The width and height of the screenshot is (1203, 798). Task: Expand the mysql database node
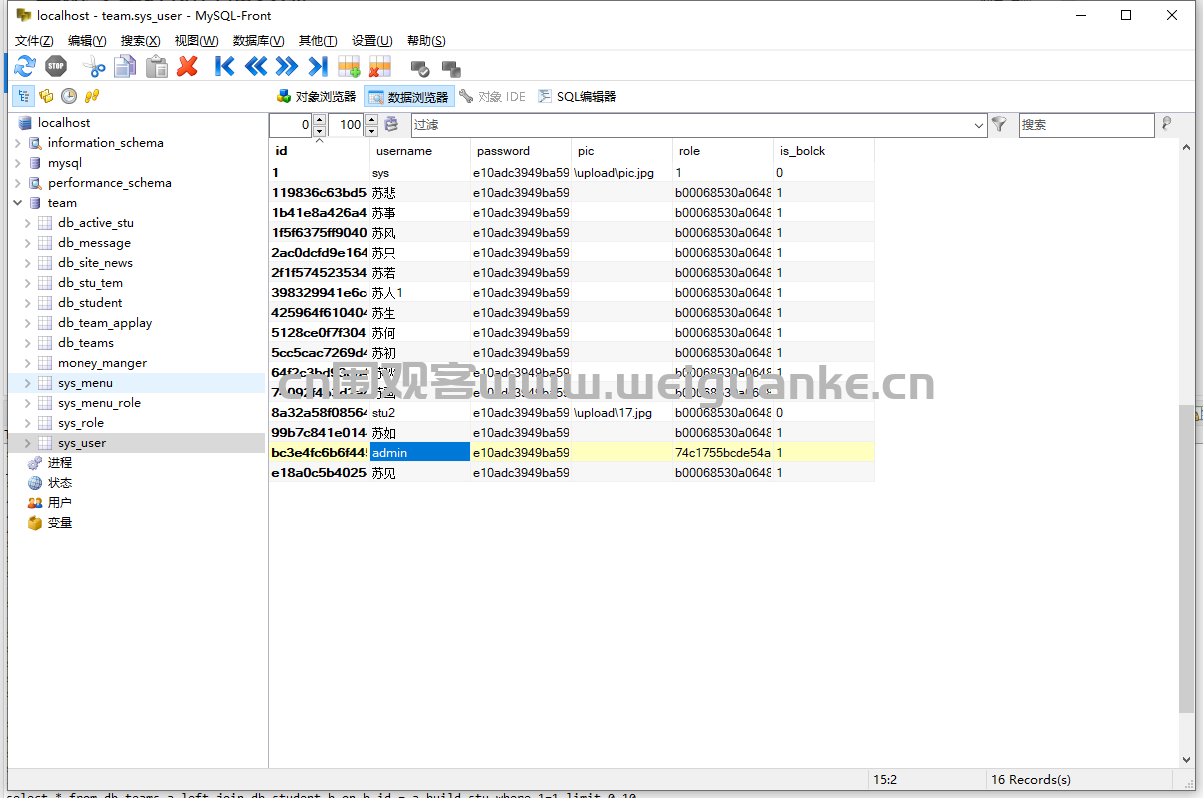pos(17,163)
